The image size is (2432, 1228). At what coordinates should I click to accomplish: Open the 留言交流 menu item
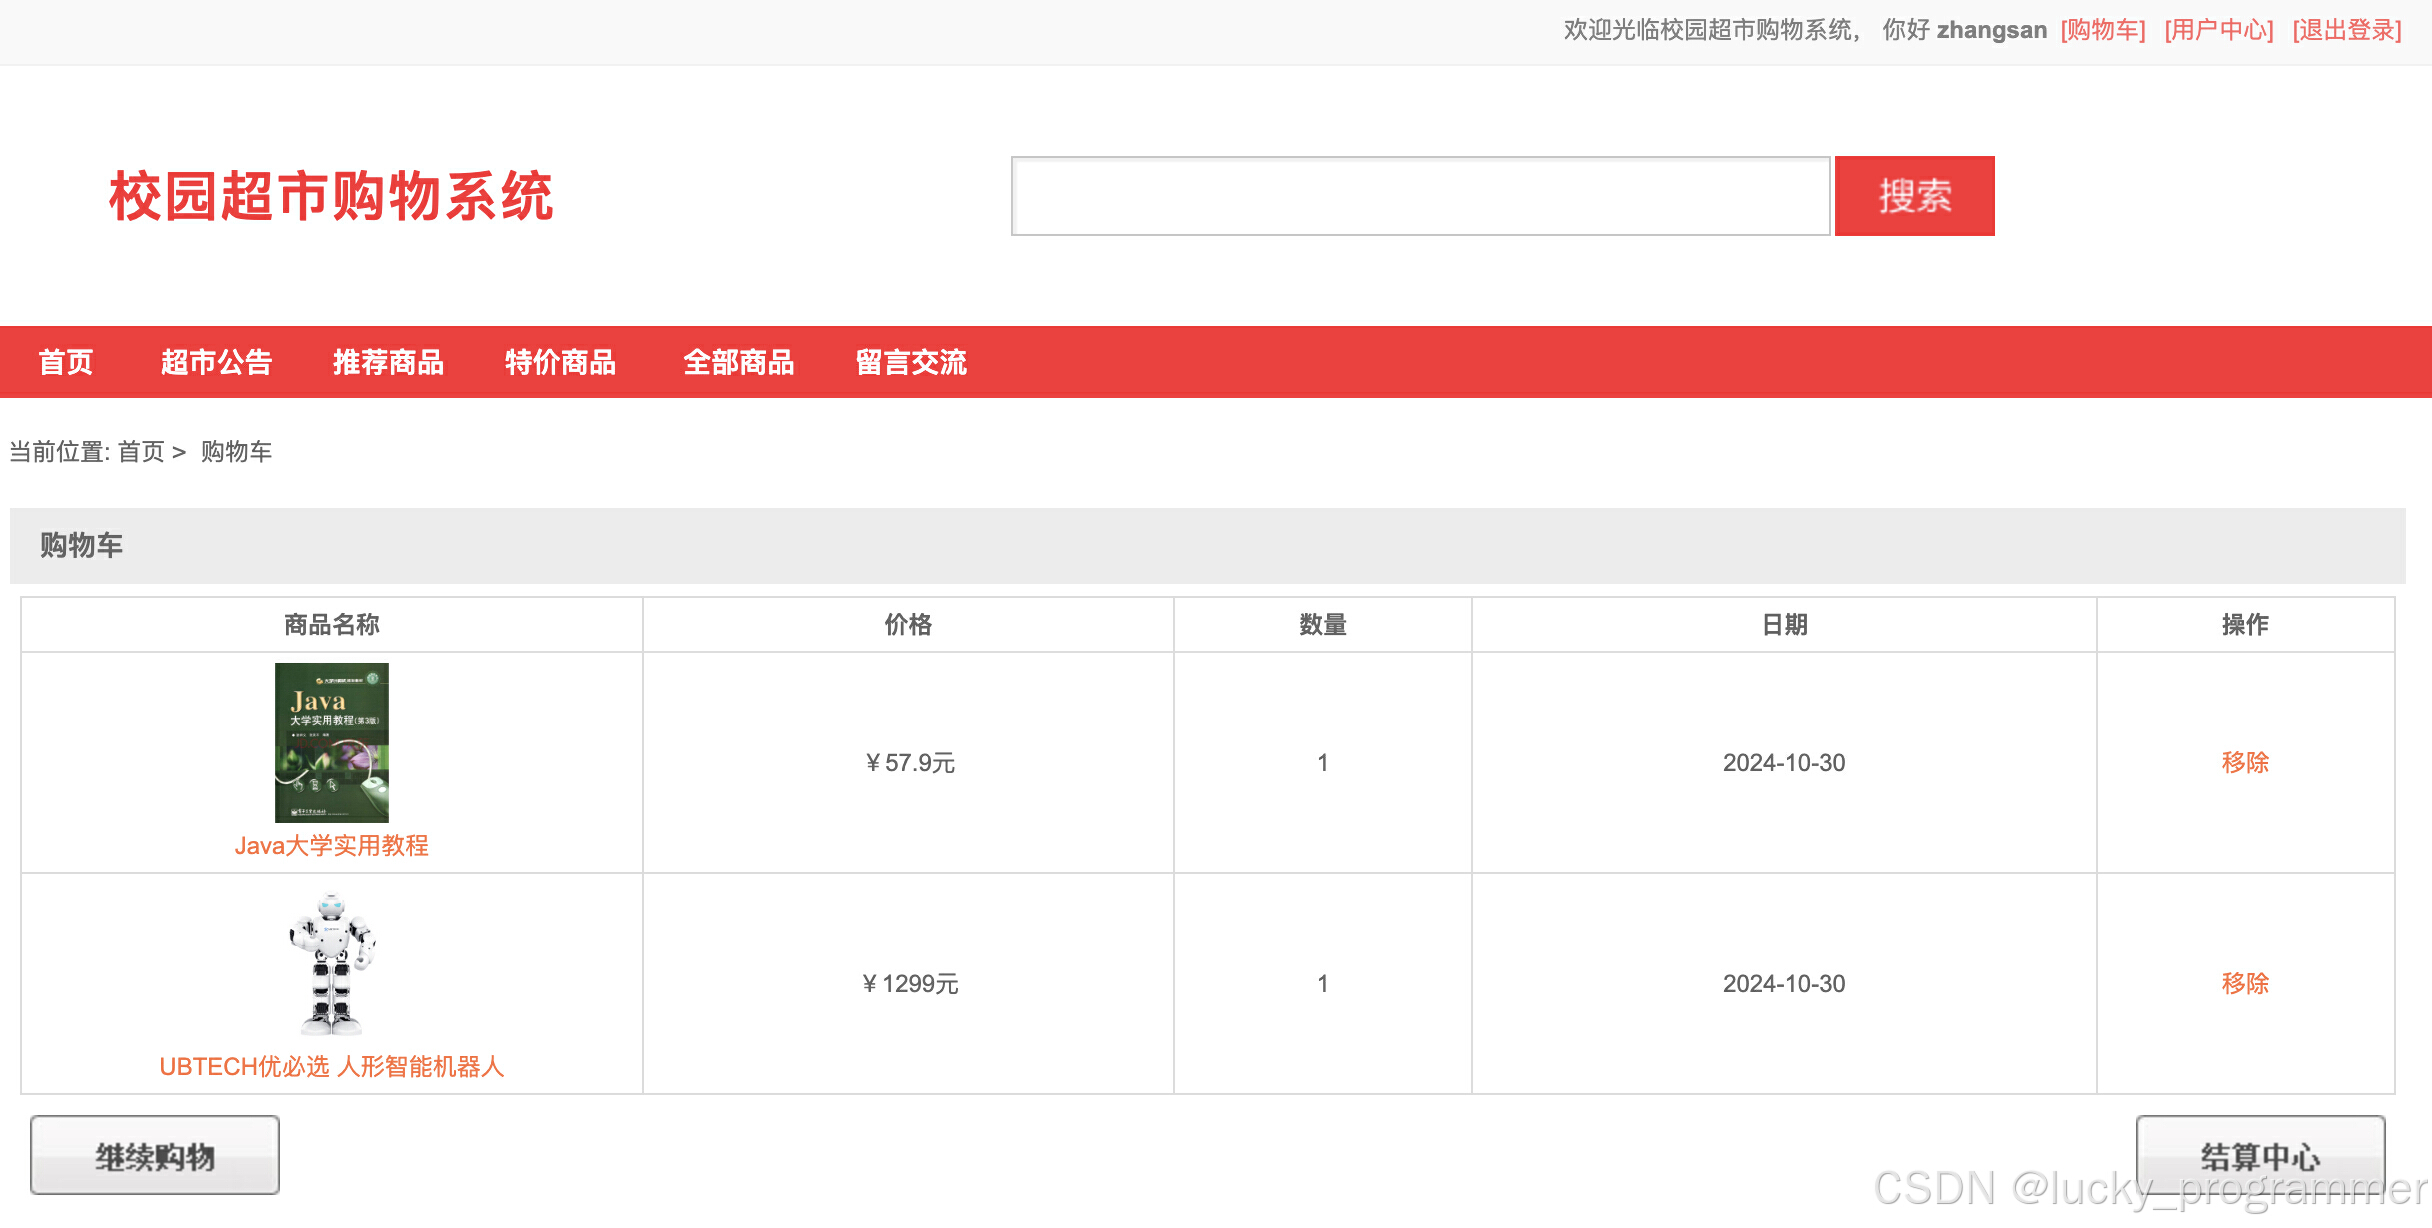tap(910, 362)
